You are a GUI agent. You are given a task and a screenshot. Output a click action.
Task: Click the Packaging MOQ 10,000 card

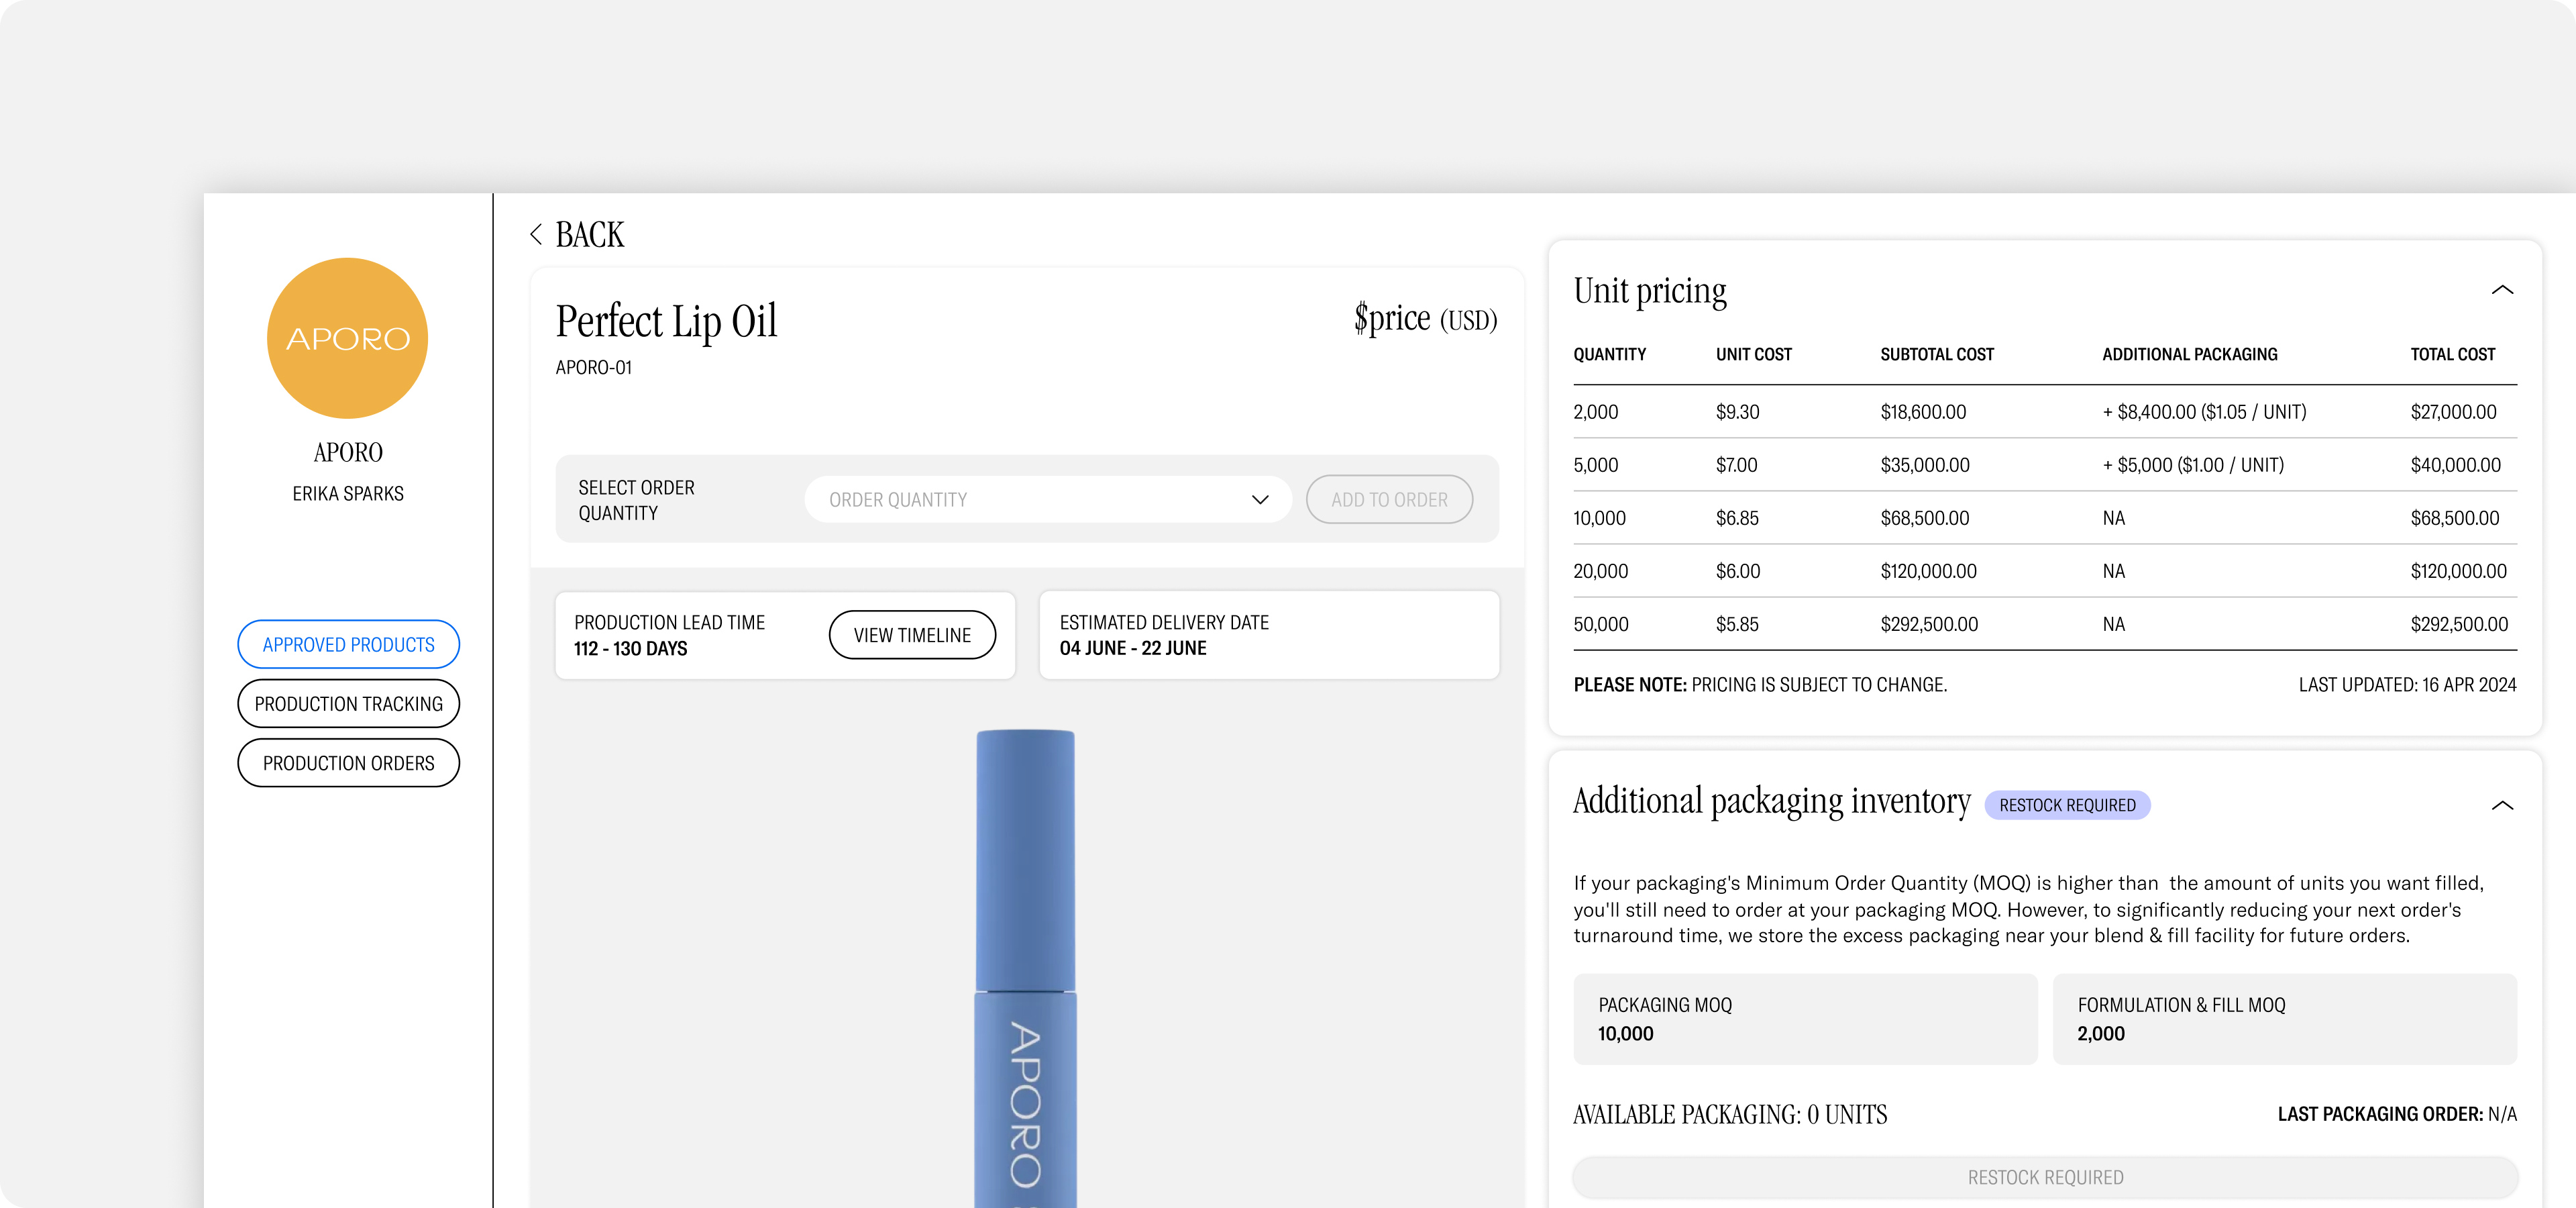(x=1804, y=1019)
